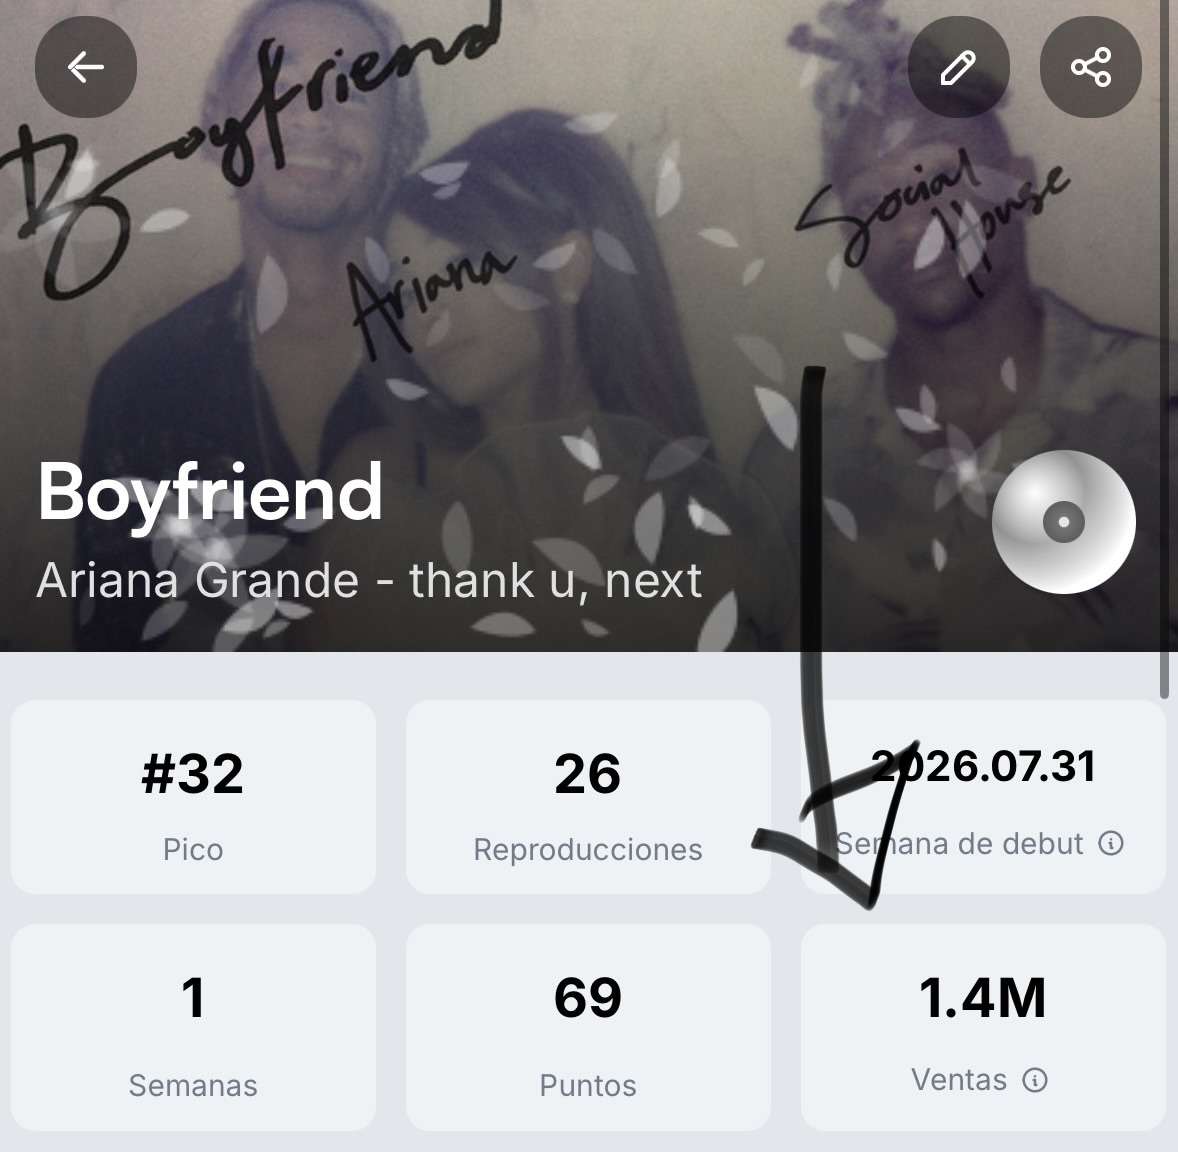
Task: Open the pencil edit icon
Action: [959, 67]
